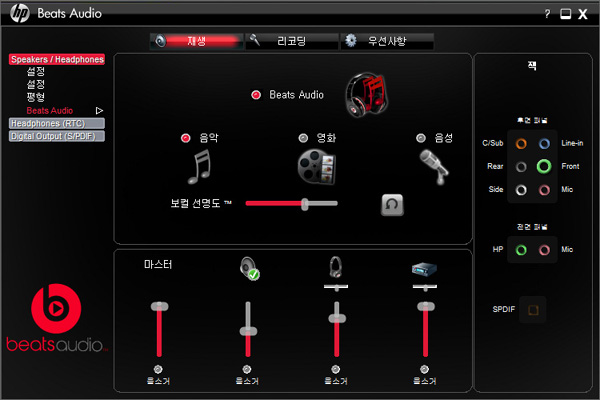The width and height of the screenshot is (600, 400).
Task: Open the 재생 playback tab
Action: (x=197, y=41)
